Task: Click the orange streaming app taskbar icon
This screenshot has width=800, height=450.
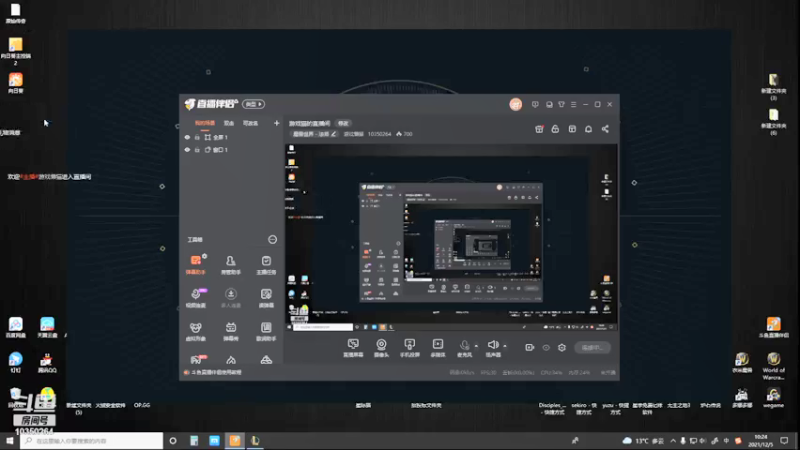Action: coord(235,441)
